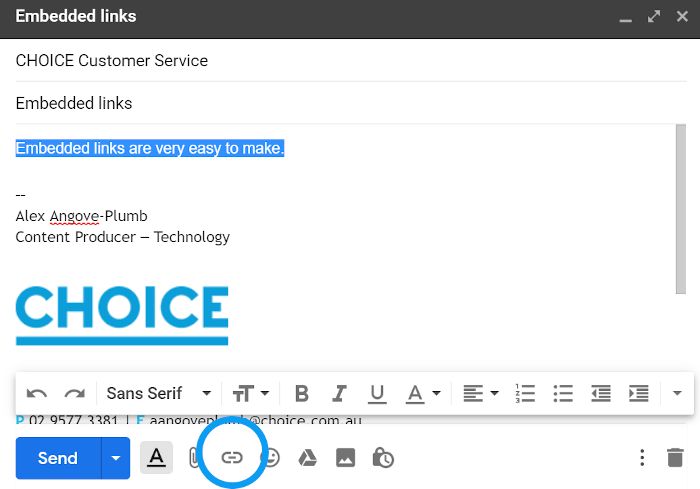Expand the text size dropdown

point(251,393)
